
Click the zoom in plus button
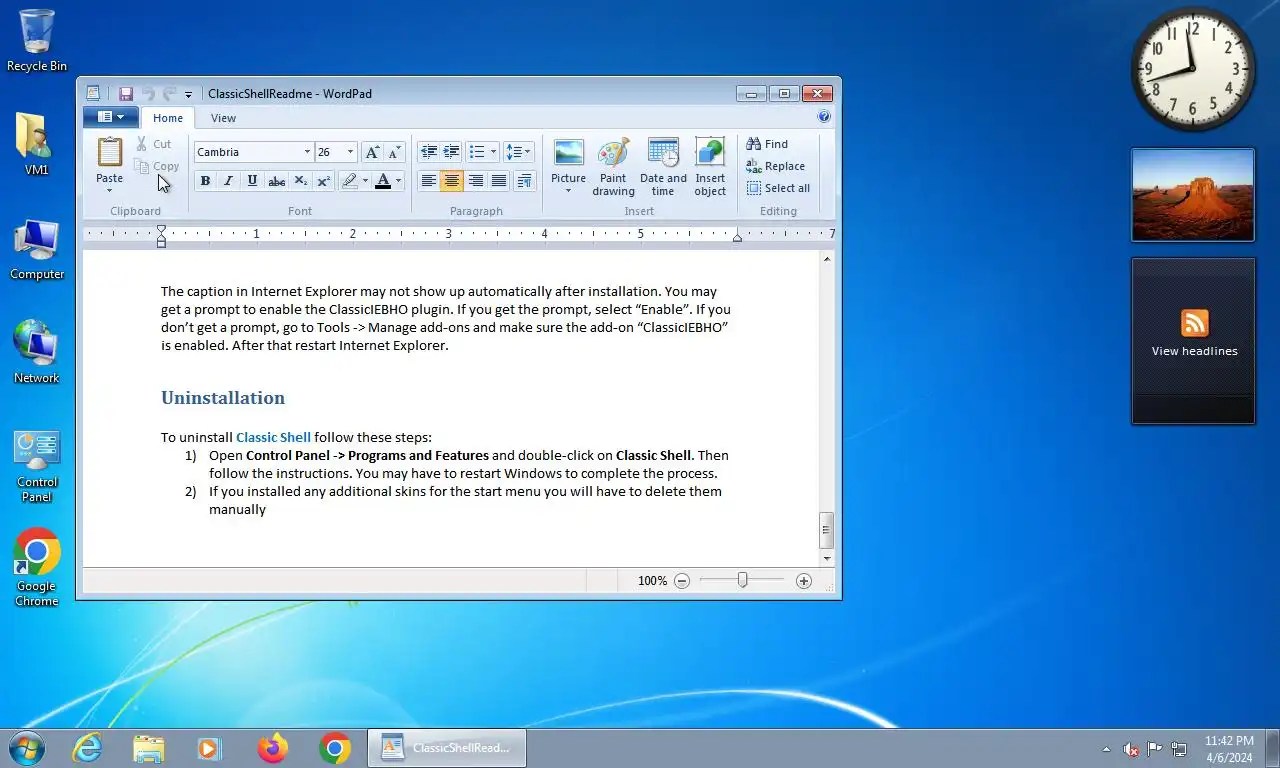804,581
